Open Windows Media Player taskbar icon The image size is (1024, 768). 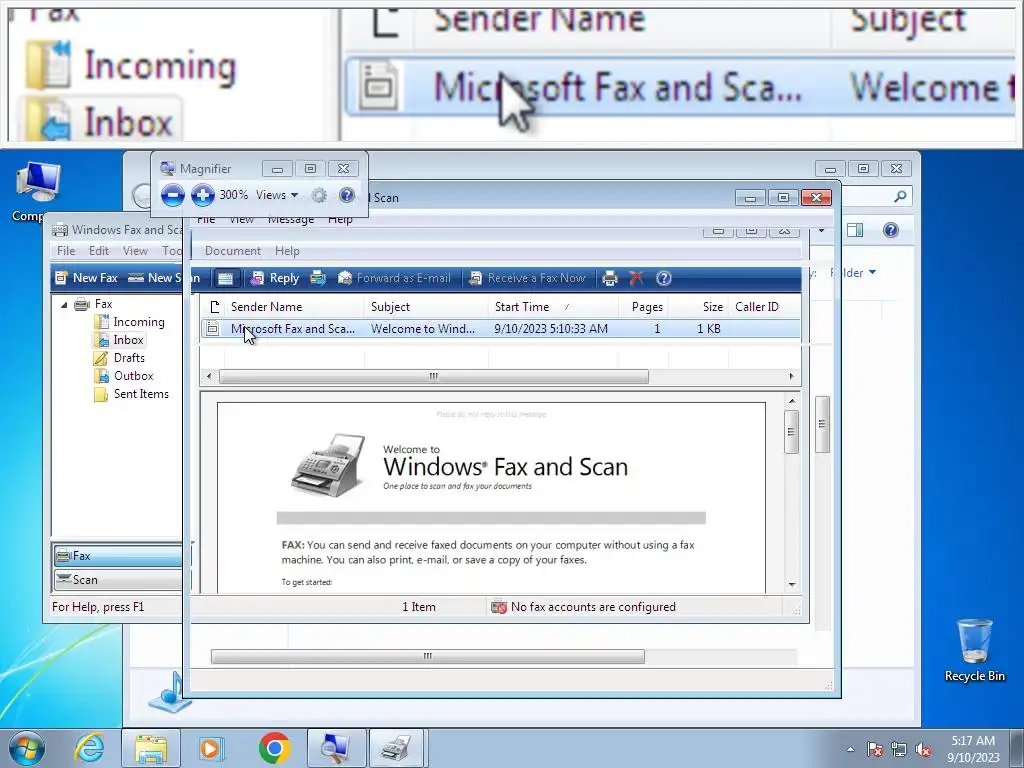point(211,748)
